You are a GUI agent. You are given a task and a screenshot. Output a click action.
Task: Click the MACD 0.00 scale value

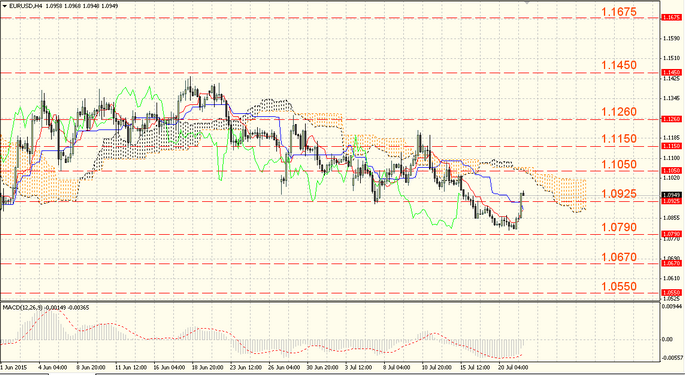click(667, 339)
